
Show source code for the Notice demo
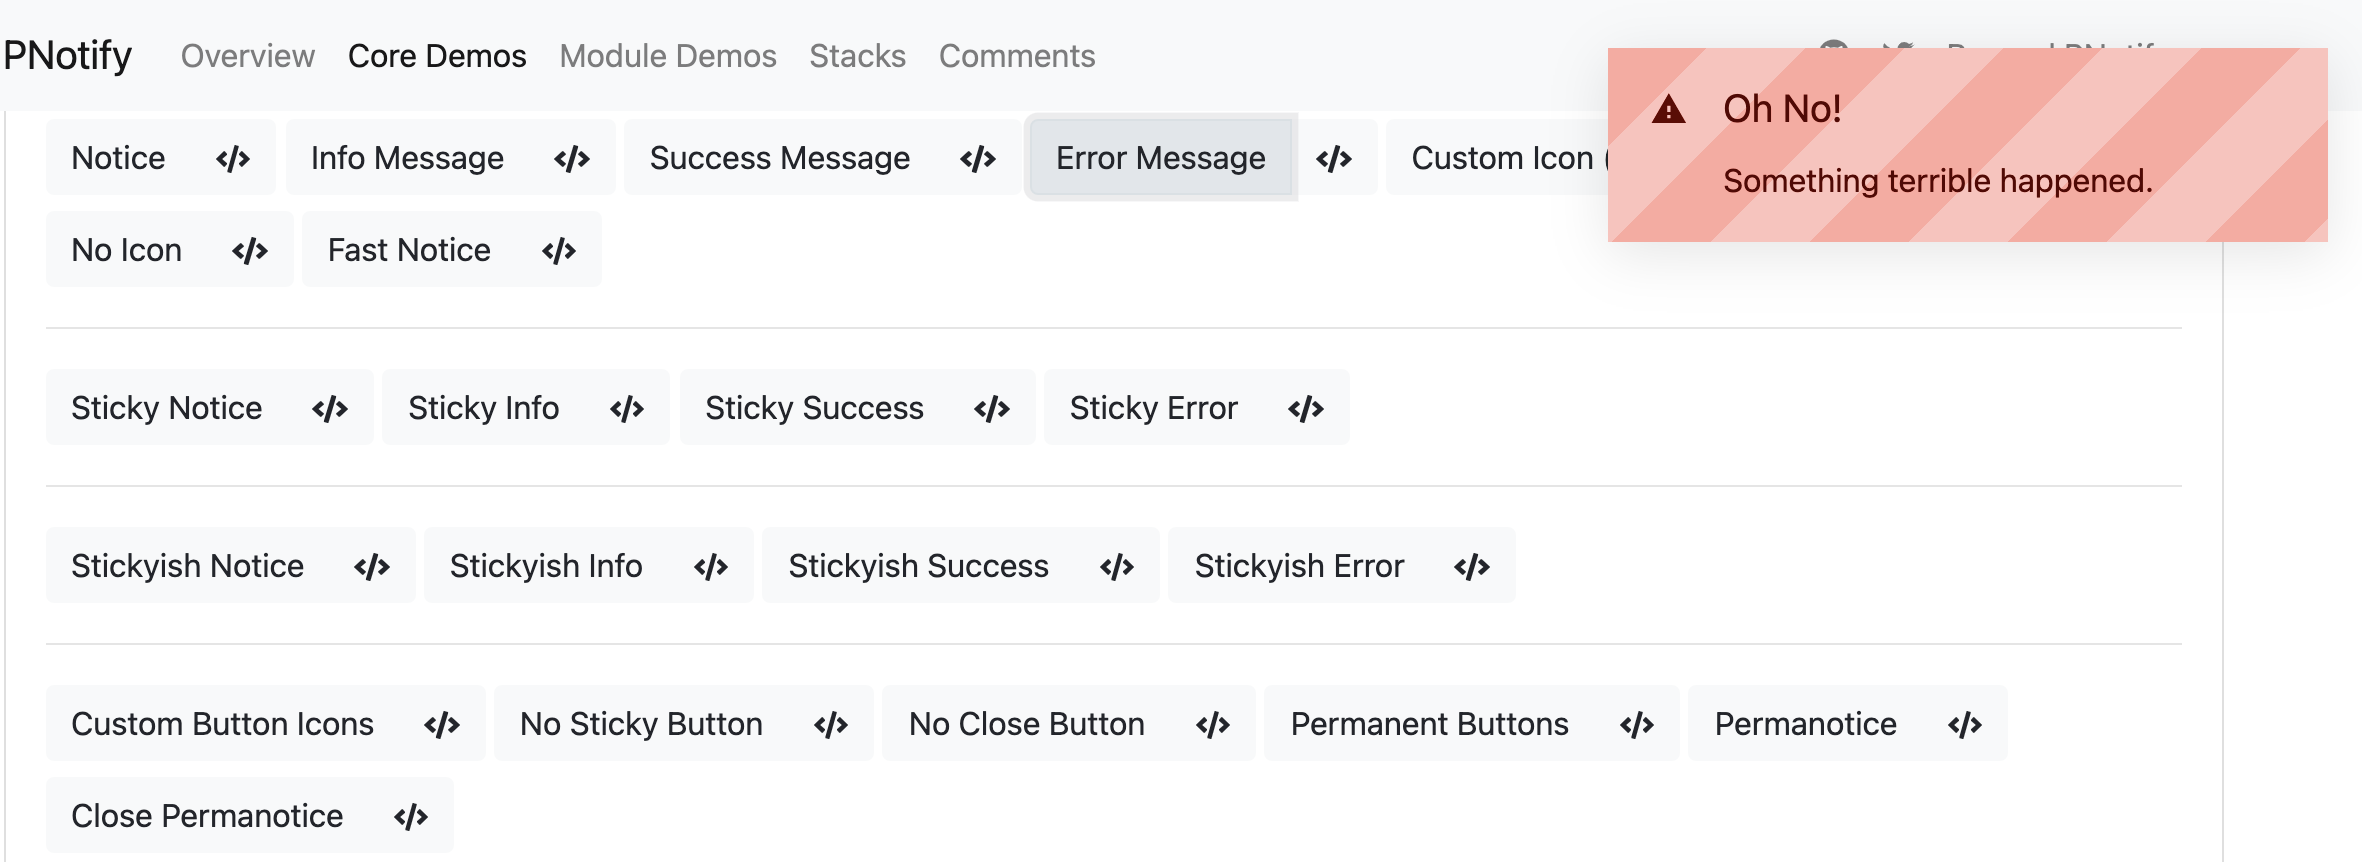233,158
